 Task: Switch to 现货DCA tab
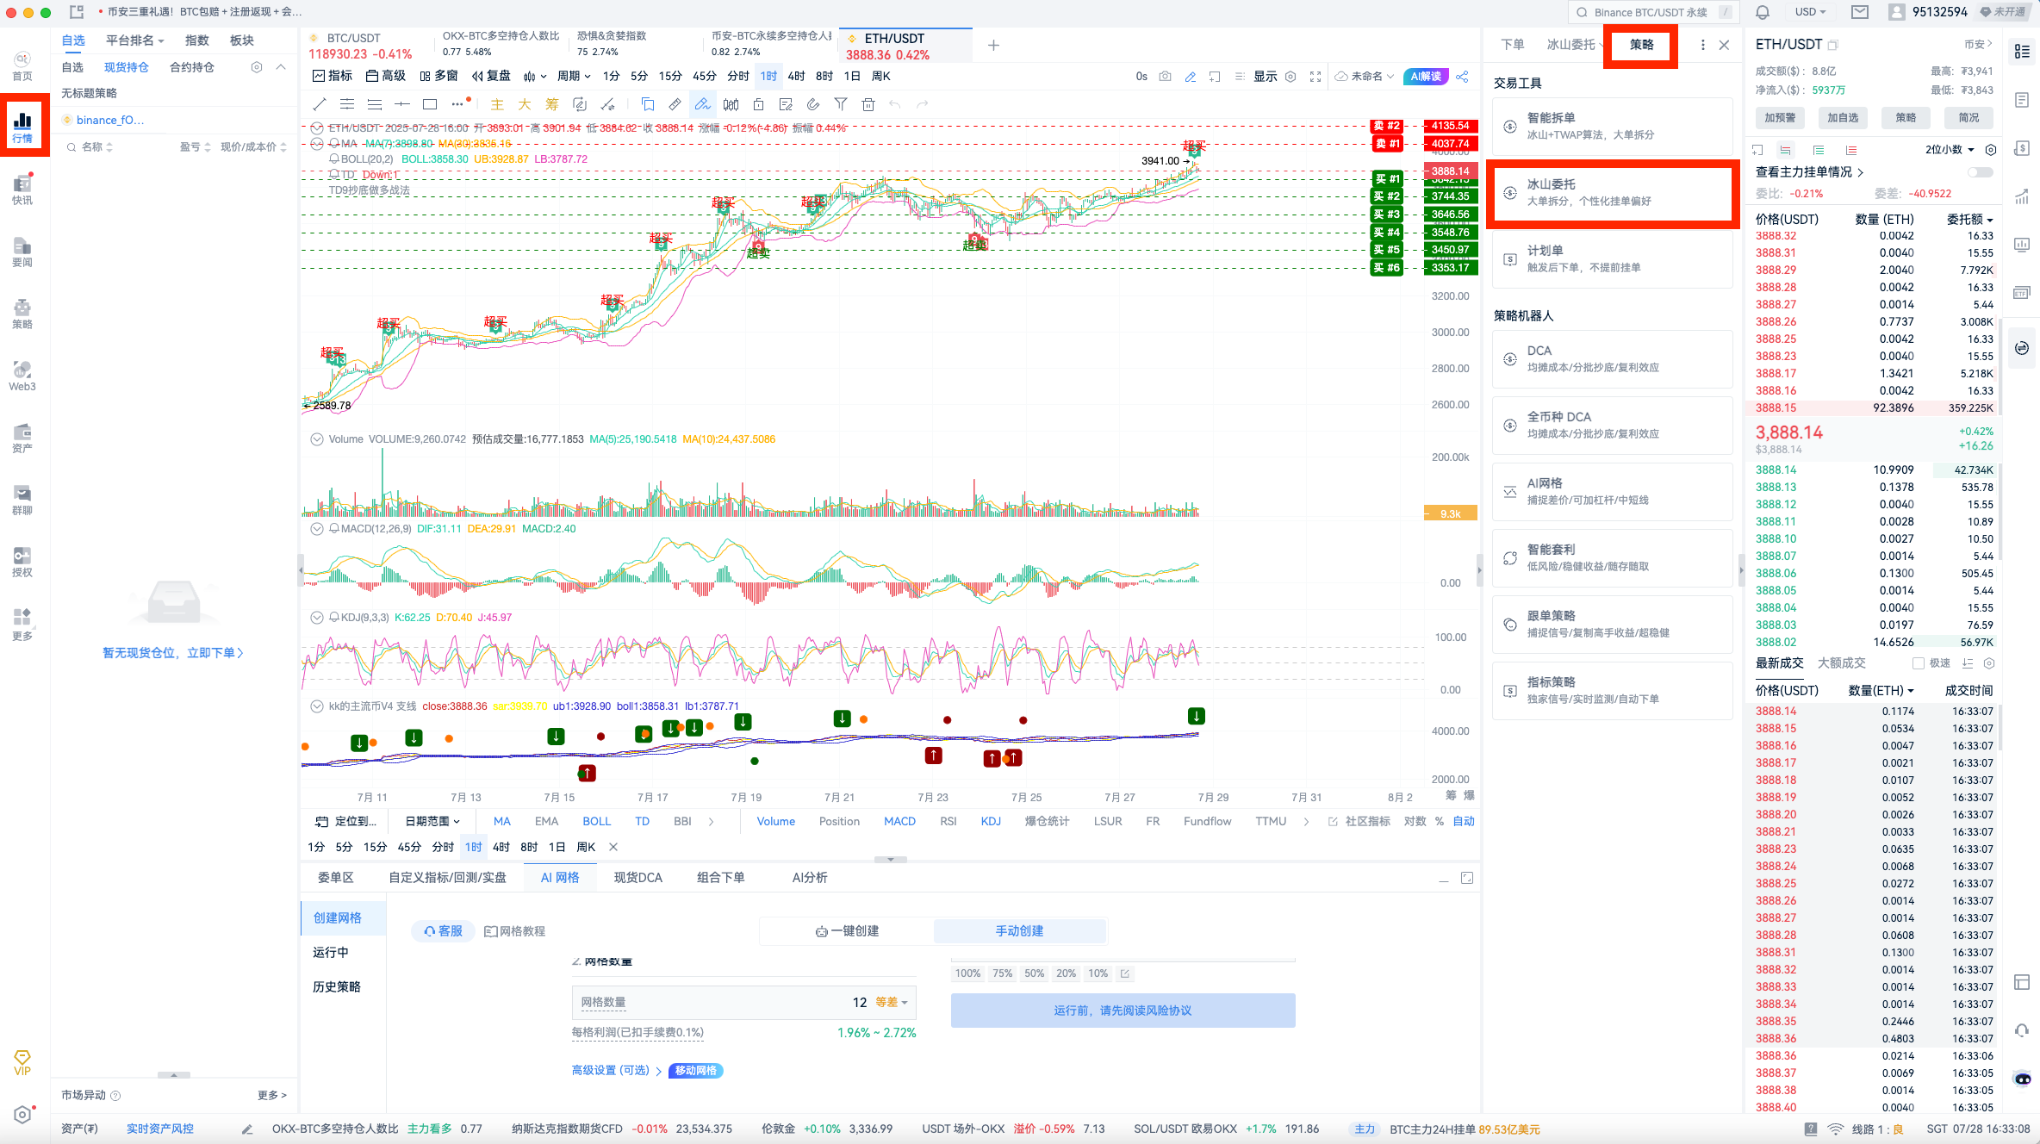click(638, 878)
